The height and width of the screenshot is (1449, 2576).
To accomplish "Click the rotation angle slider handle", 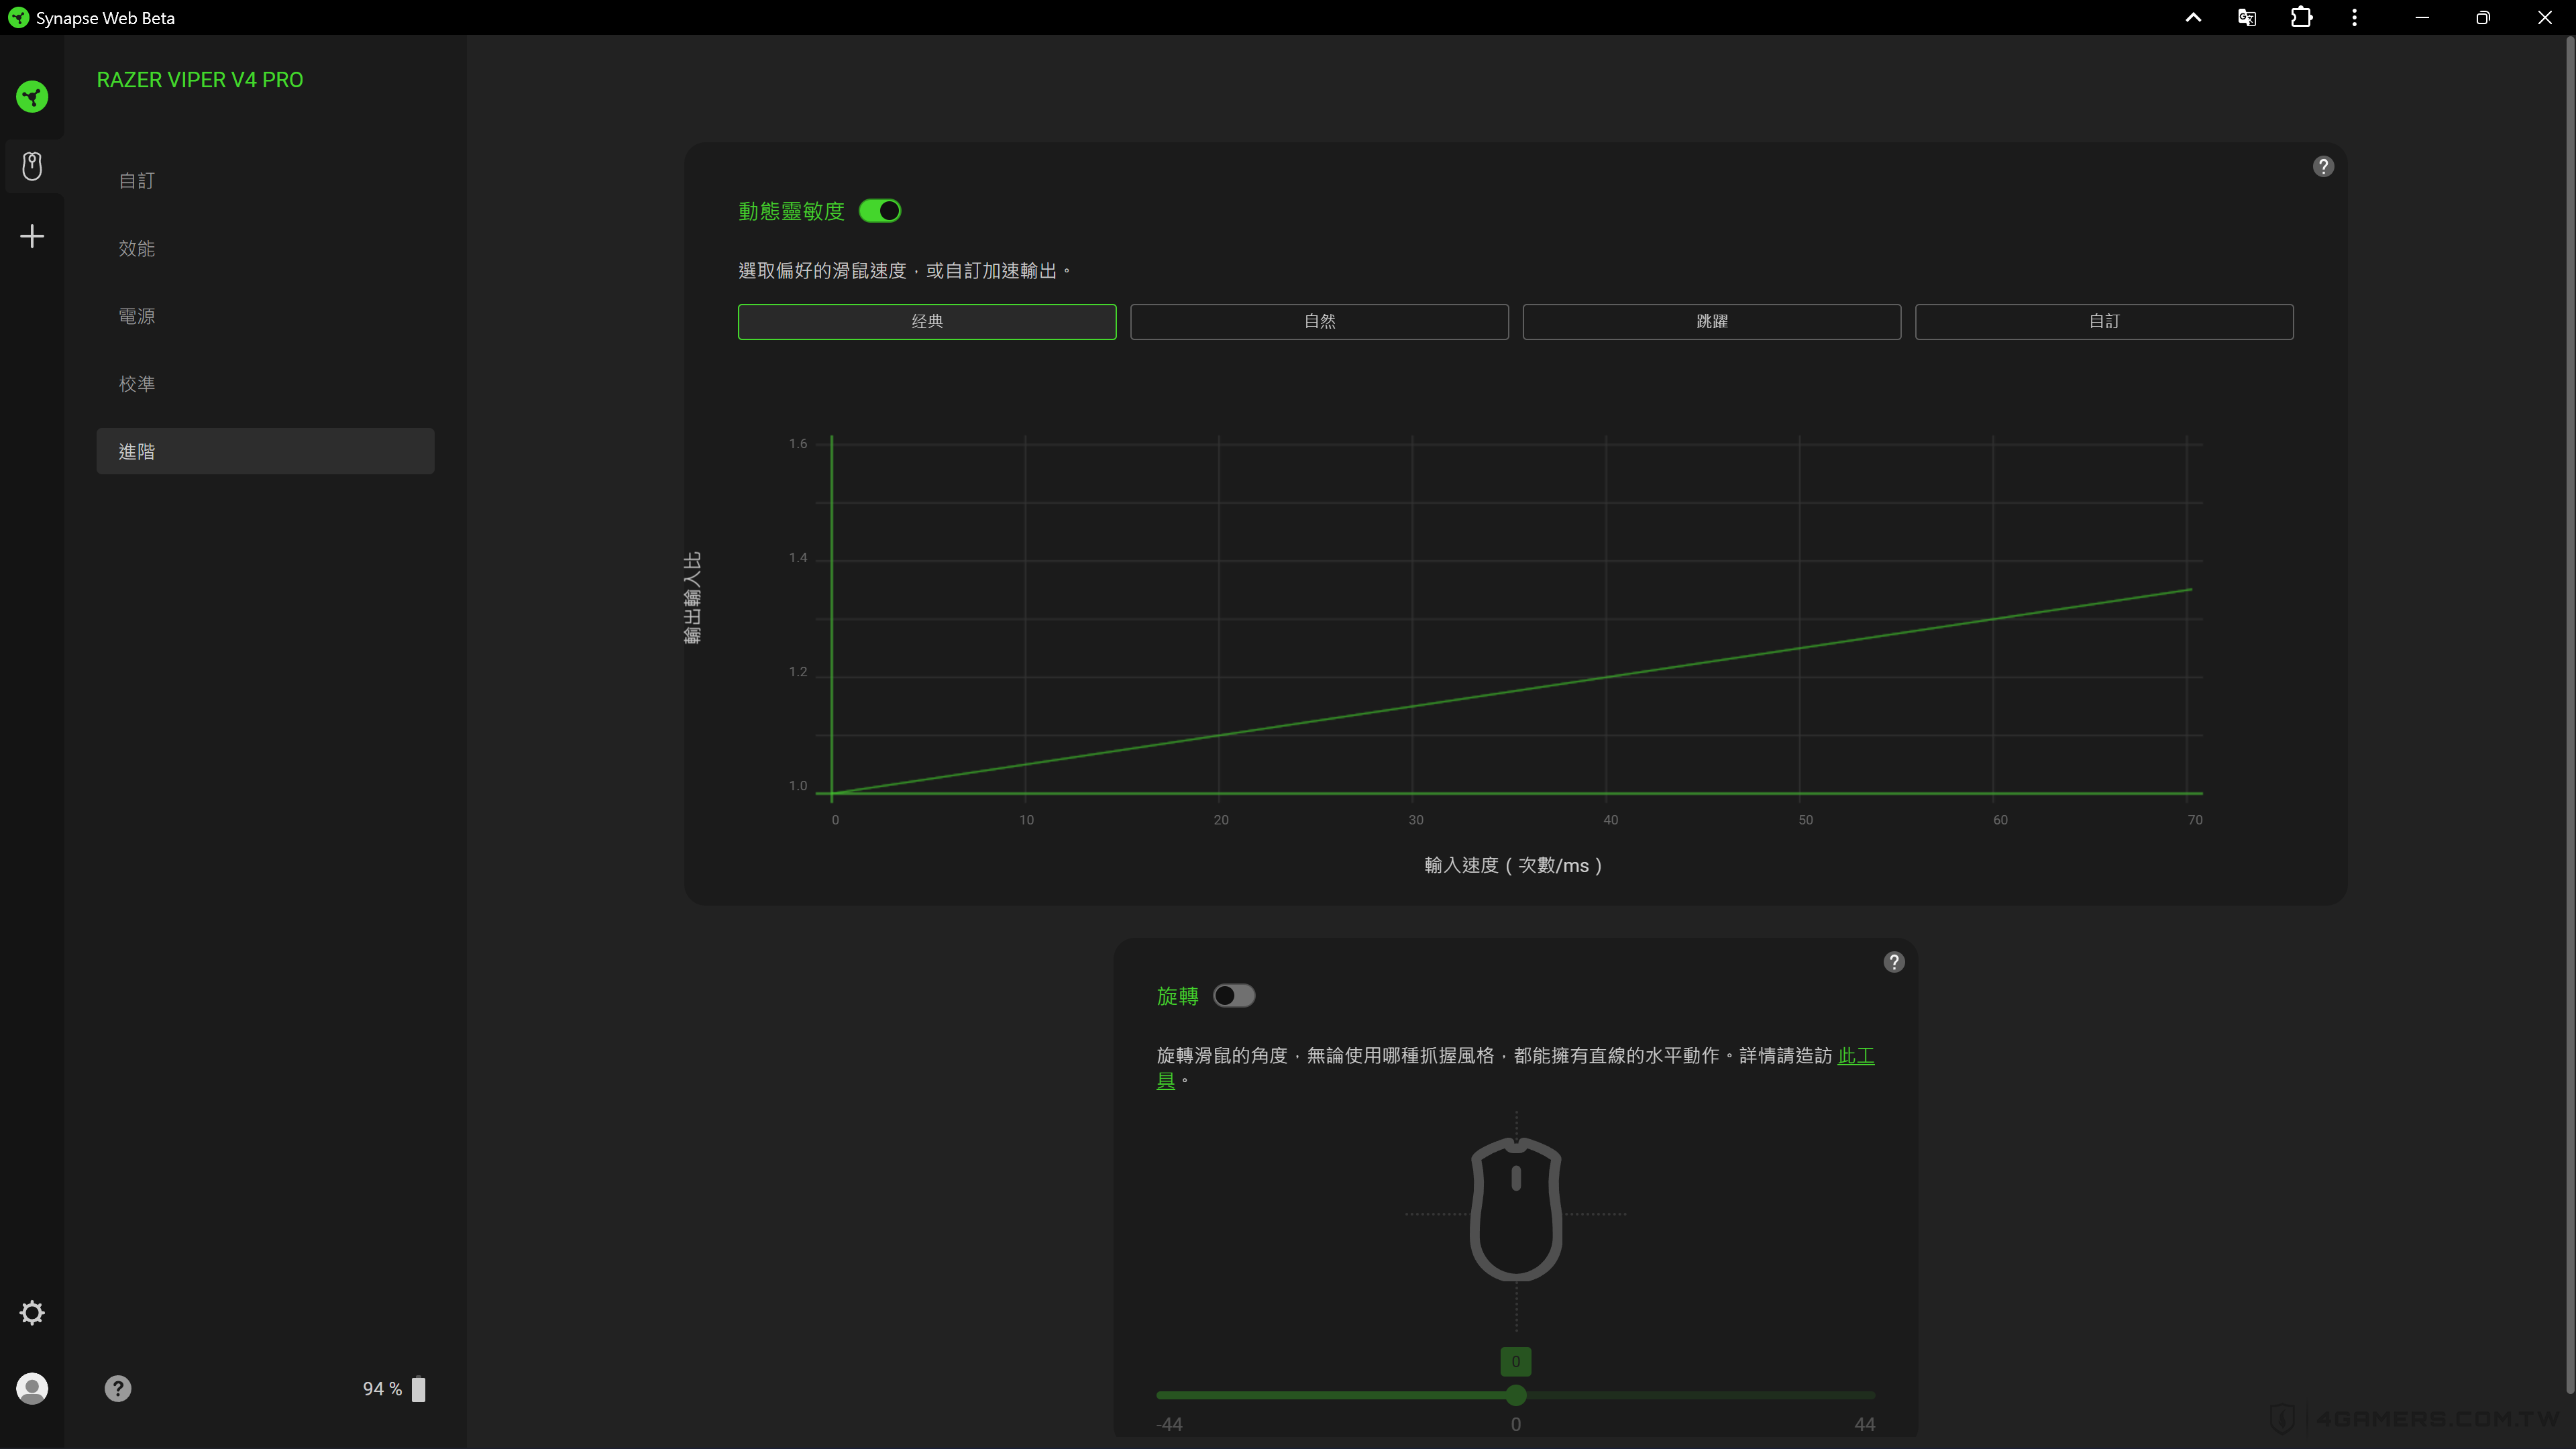I will coord(1516,1395).
